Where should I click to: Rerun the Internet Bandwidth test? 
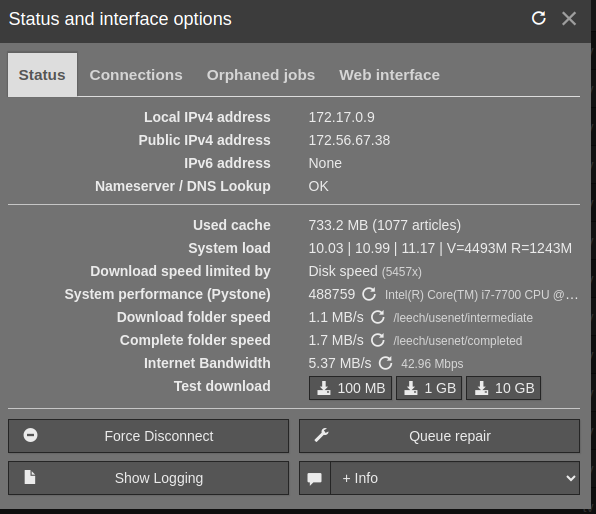(385, 363)
